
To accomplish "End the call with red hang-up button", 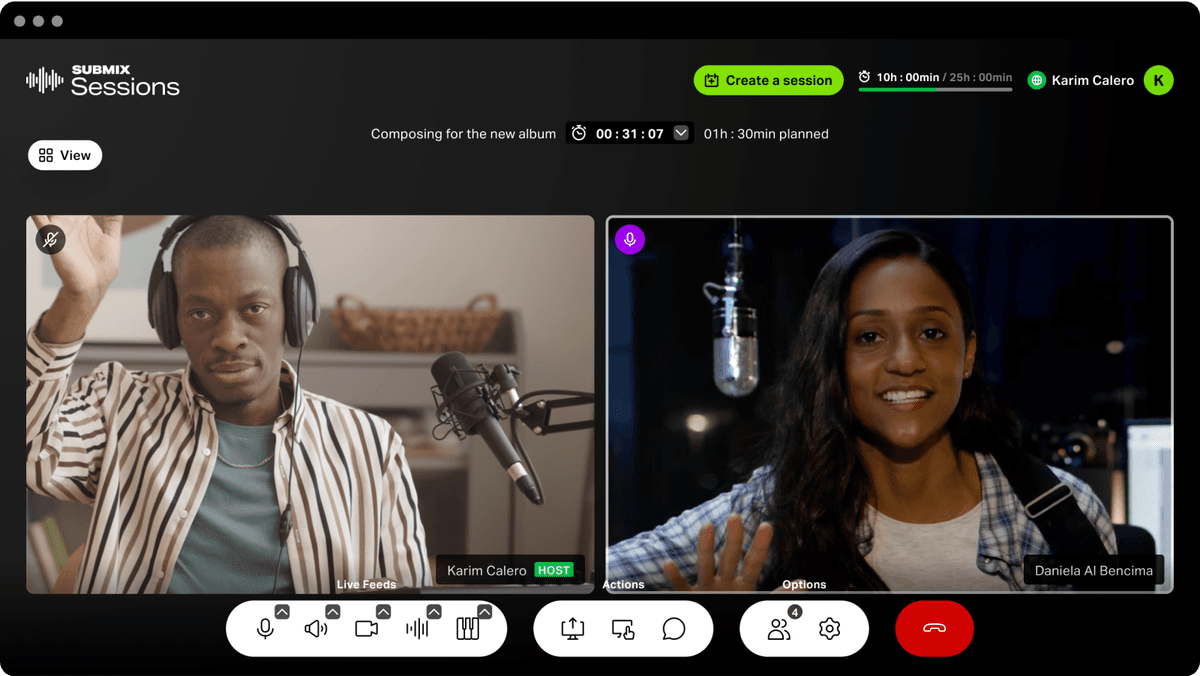I will [934, 629].
